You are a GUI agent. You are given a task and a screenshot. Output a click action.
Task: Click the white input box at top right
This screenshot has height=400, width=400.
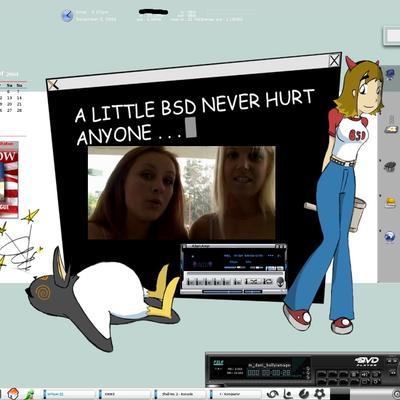point(392,36)
